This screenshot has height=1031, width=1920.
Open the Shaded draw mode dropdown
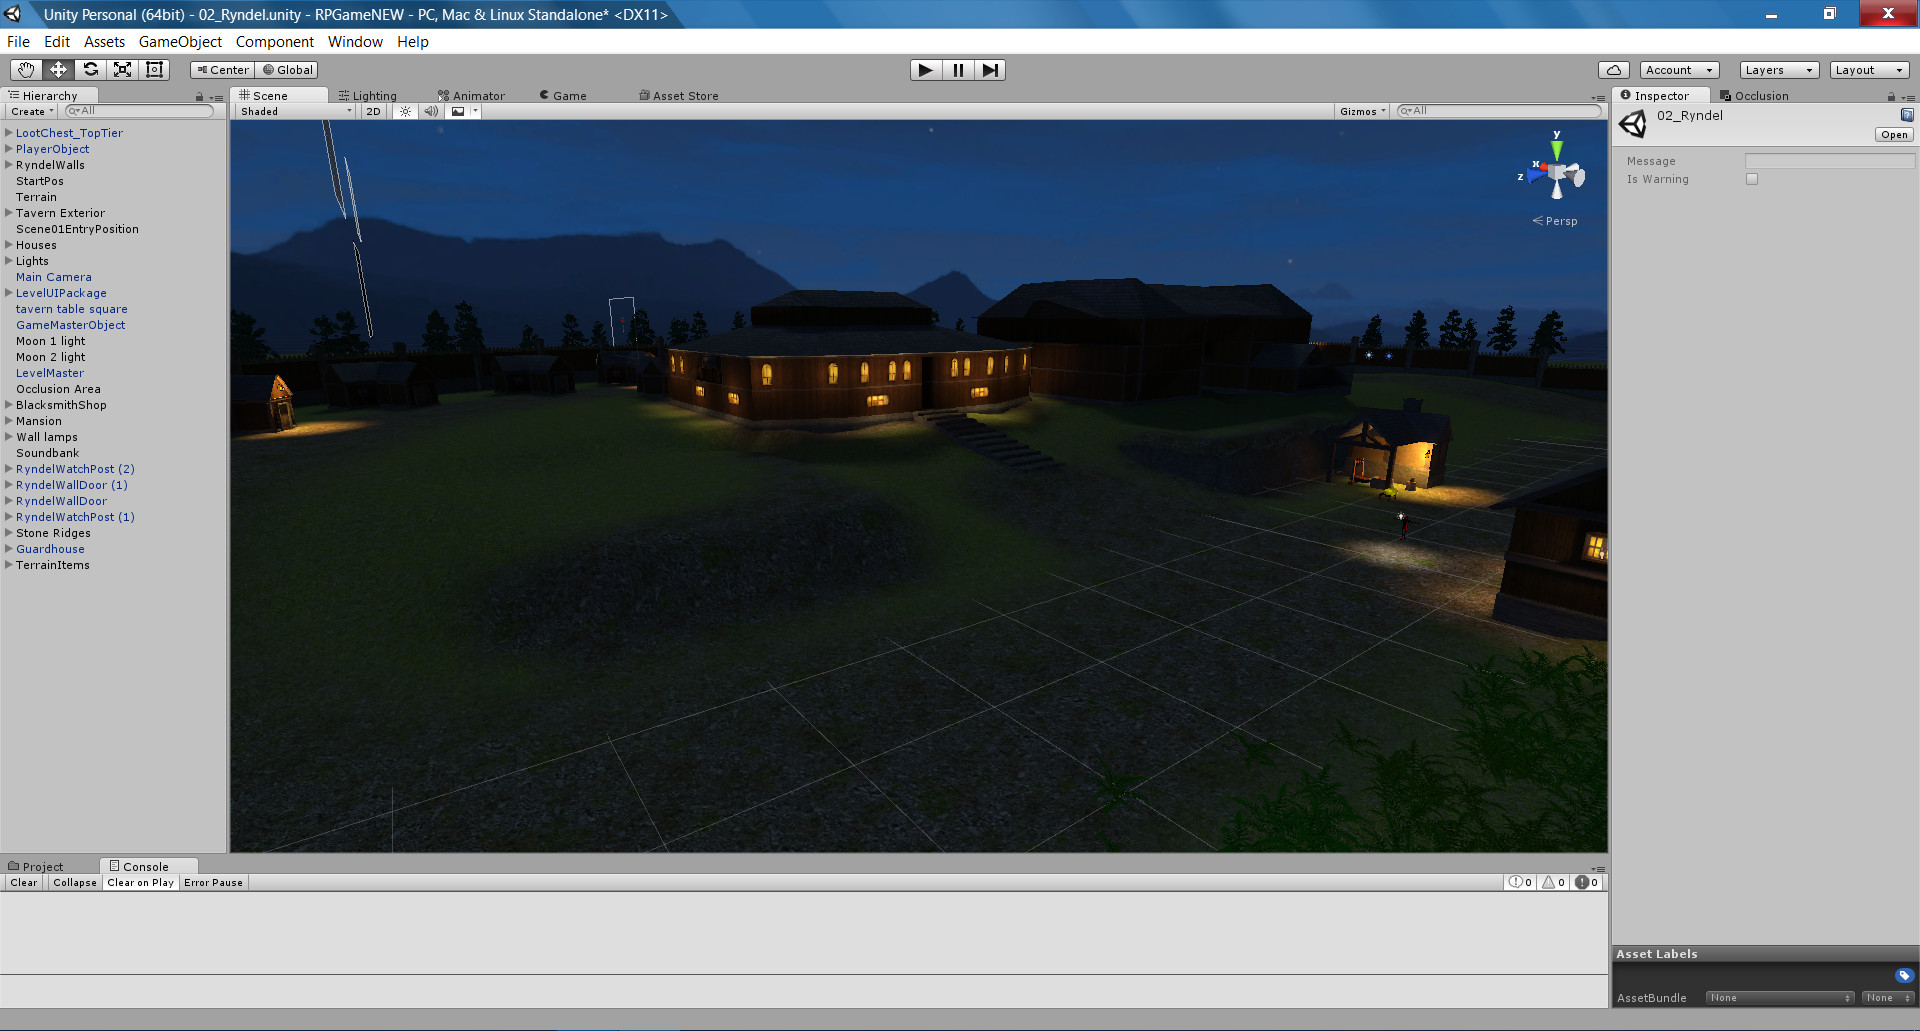tap(296, 112)
